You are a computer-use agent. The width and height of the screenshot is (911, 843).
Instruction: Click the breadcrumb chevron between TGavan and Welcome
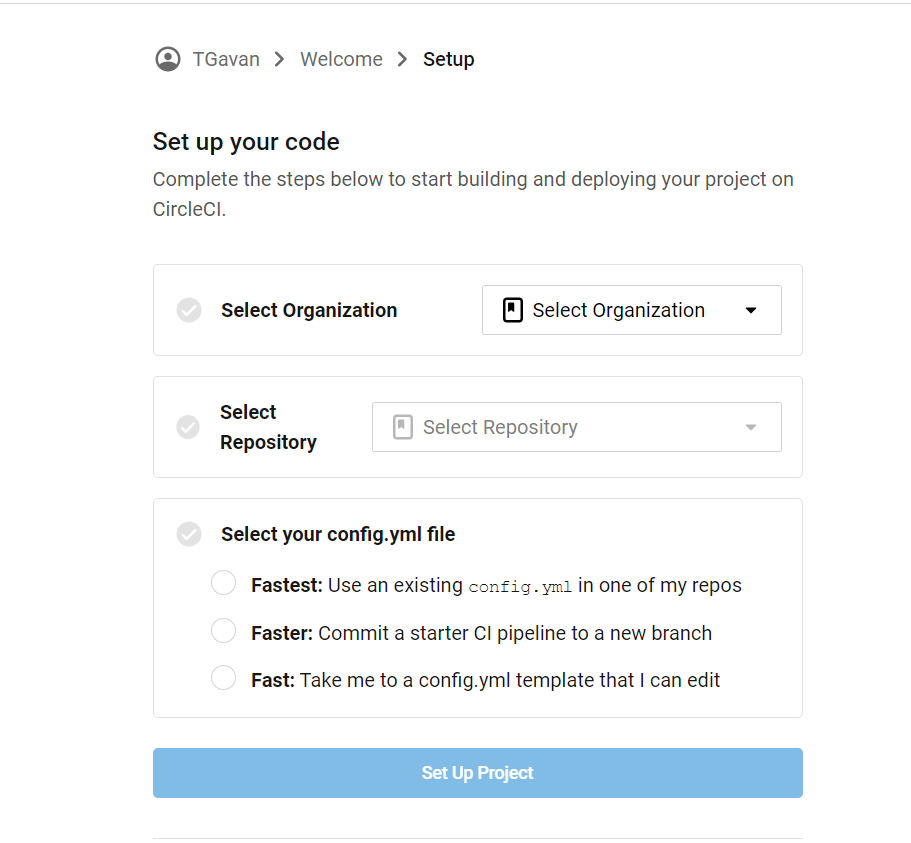pos(280,59)
